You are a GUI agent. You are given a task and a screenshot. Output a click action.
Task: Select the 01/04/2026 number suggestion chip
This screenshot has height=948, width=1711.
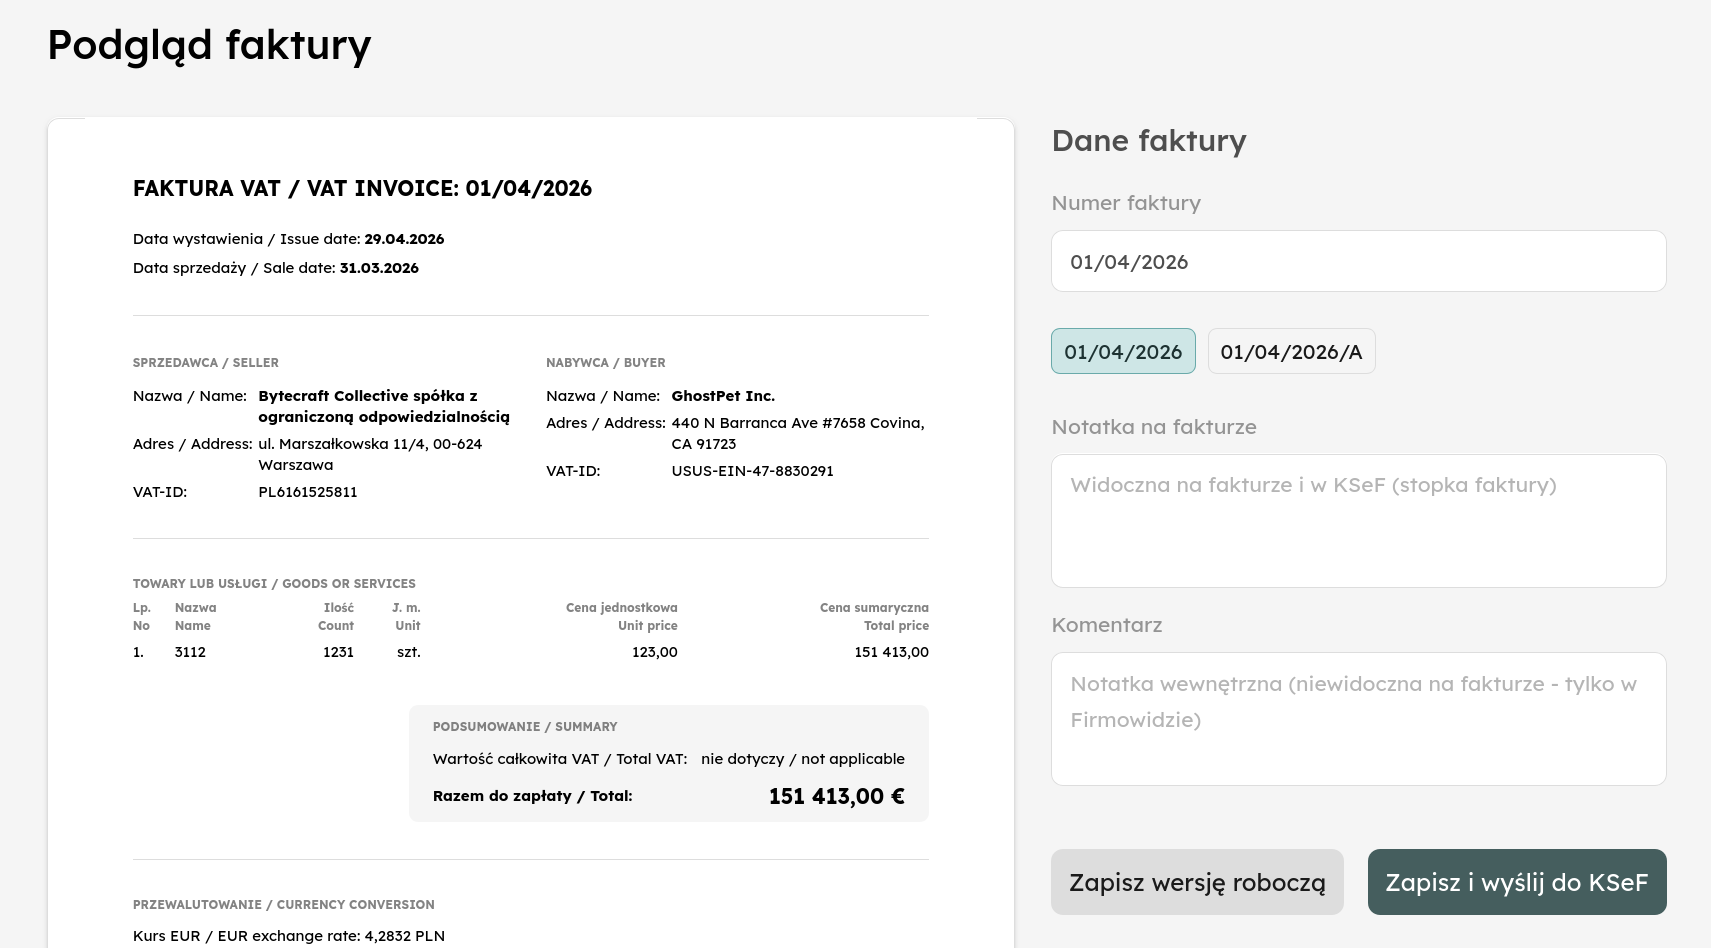[x=1123, y=351]
